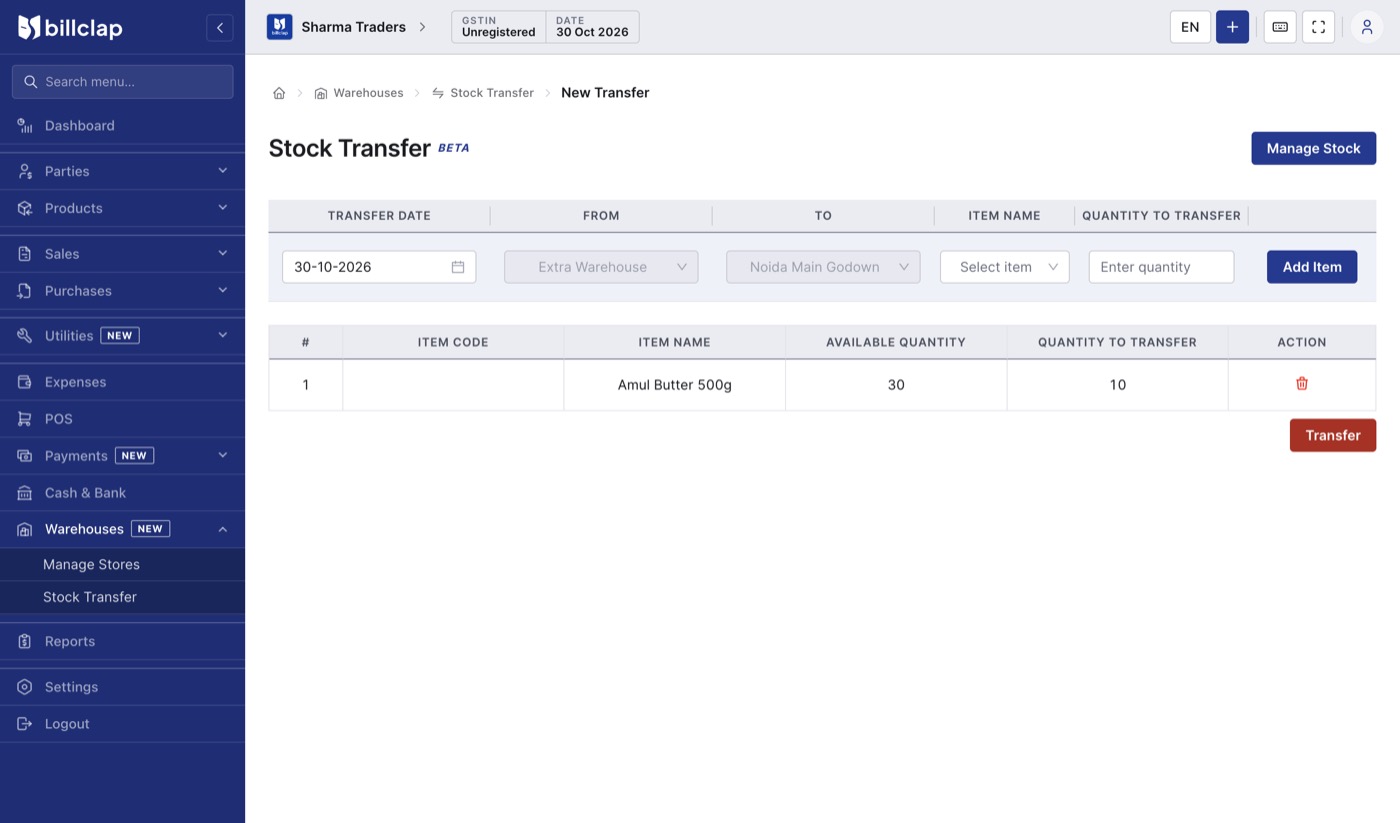Screen dimensions: 1400x823
Task: Open the quick add plus button
Action: [1232, 27]
